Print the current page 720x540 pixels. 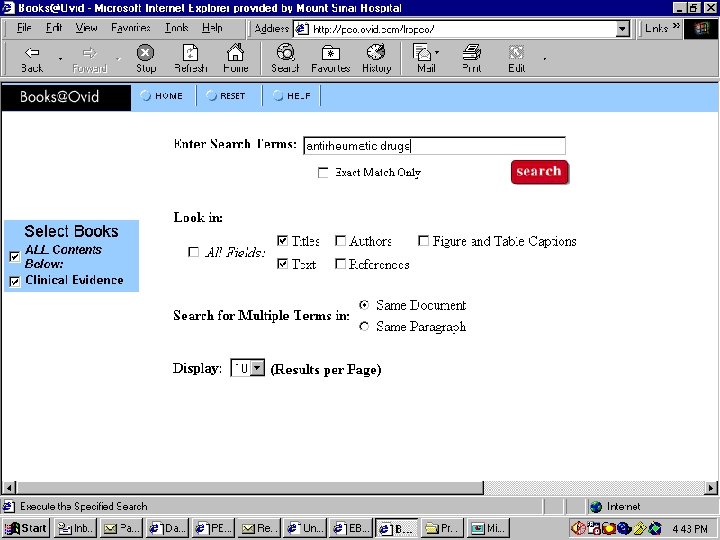472,59
